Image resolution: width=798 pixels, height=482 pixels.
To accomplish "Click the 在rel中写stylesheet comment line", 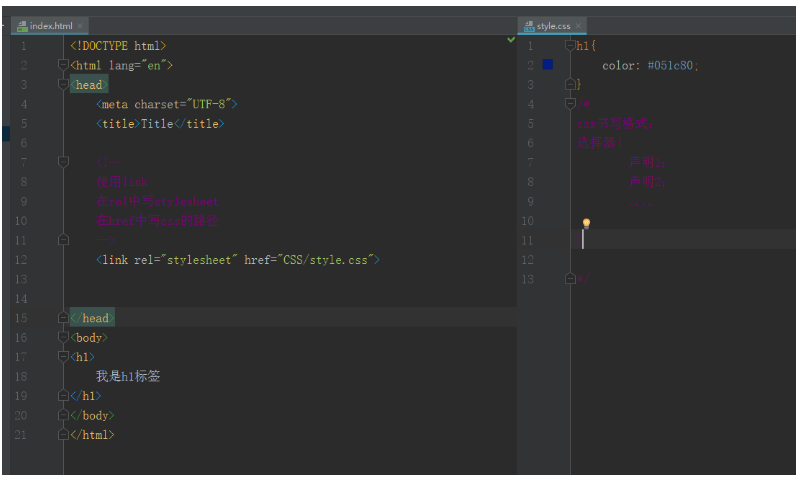I will pos(157,202).
